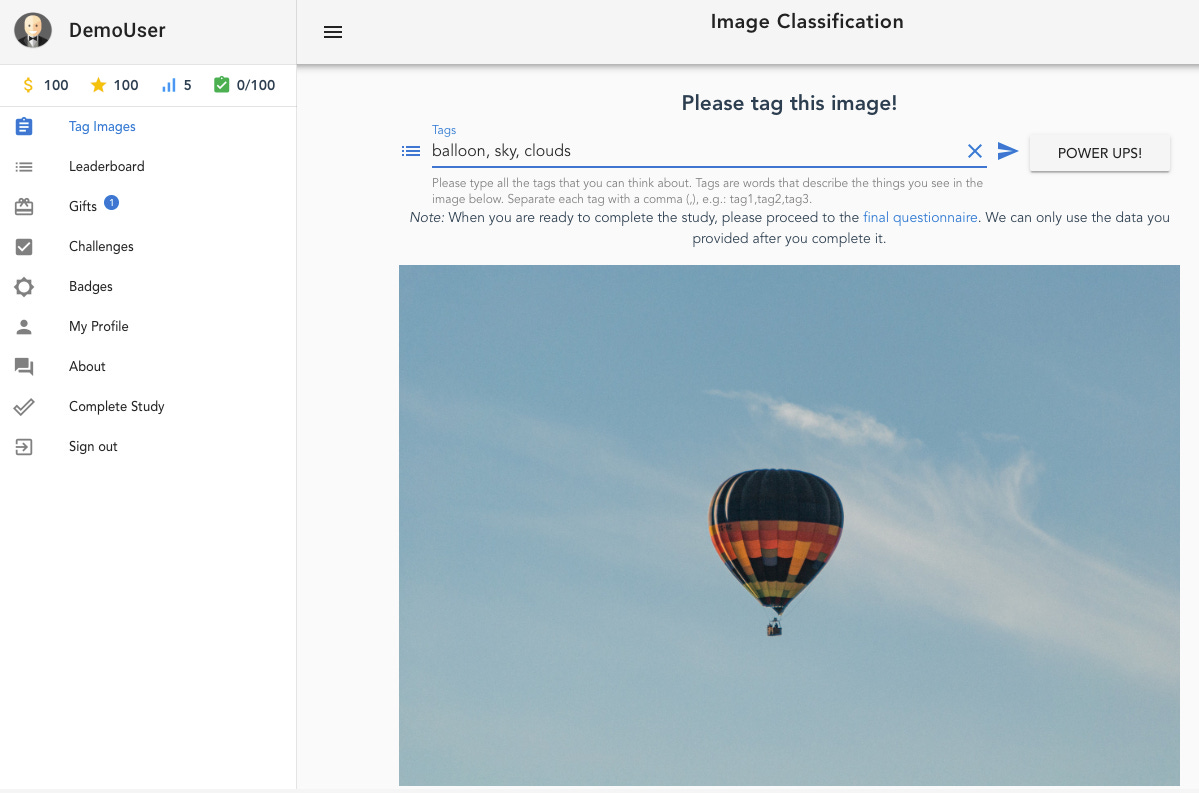Click the Image Classification title
The width and height of the screenshot is (1199, 793).
tap(807, 21)
